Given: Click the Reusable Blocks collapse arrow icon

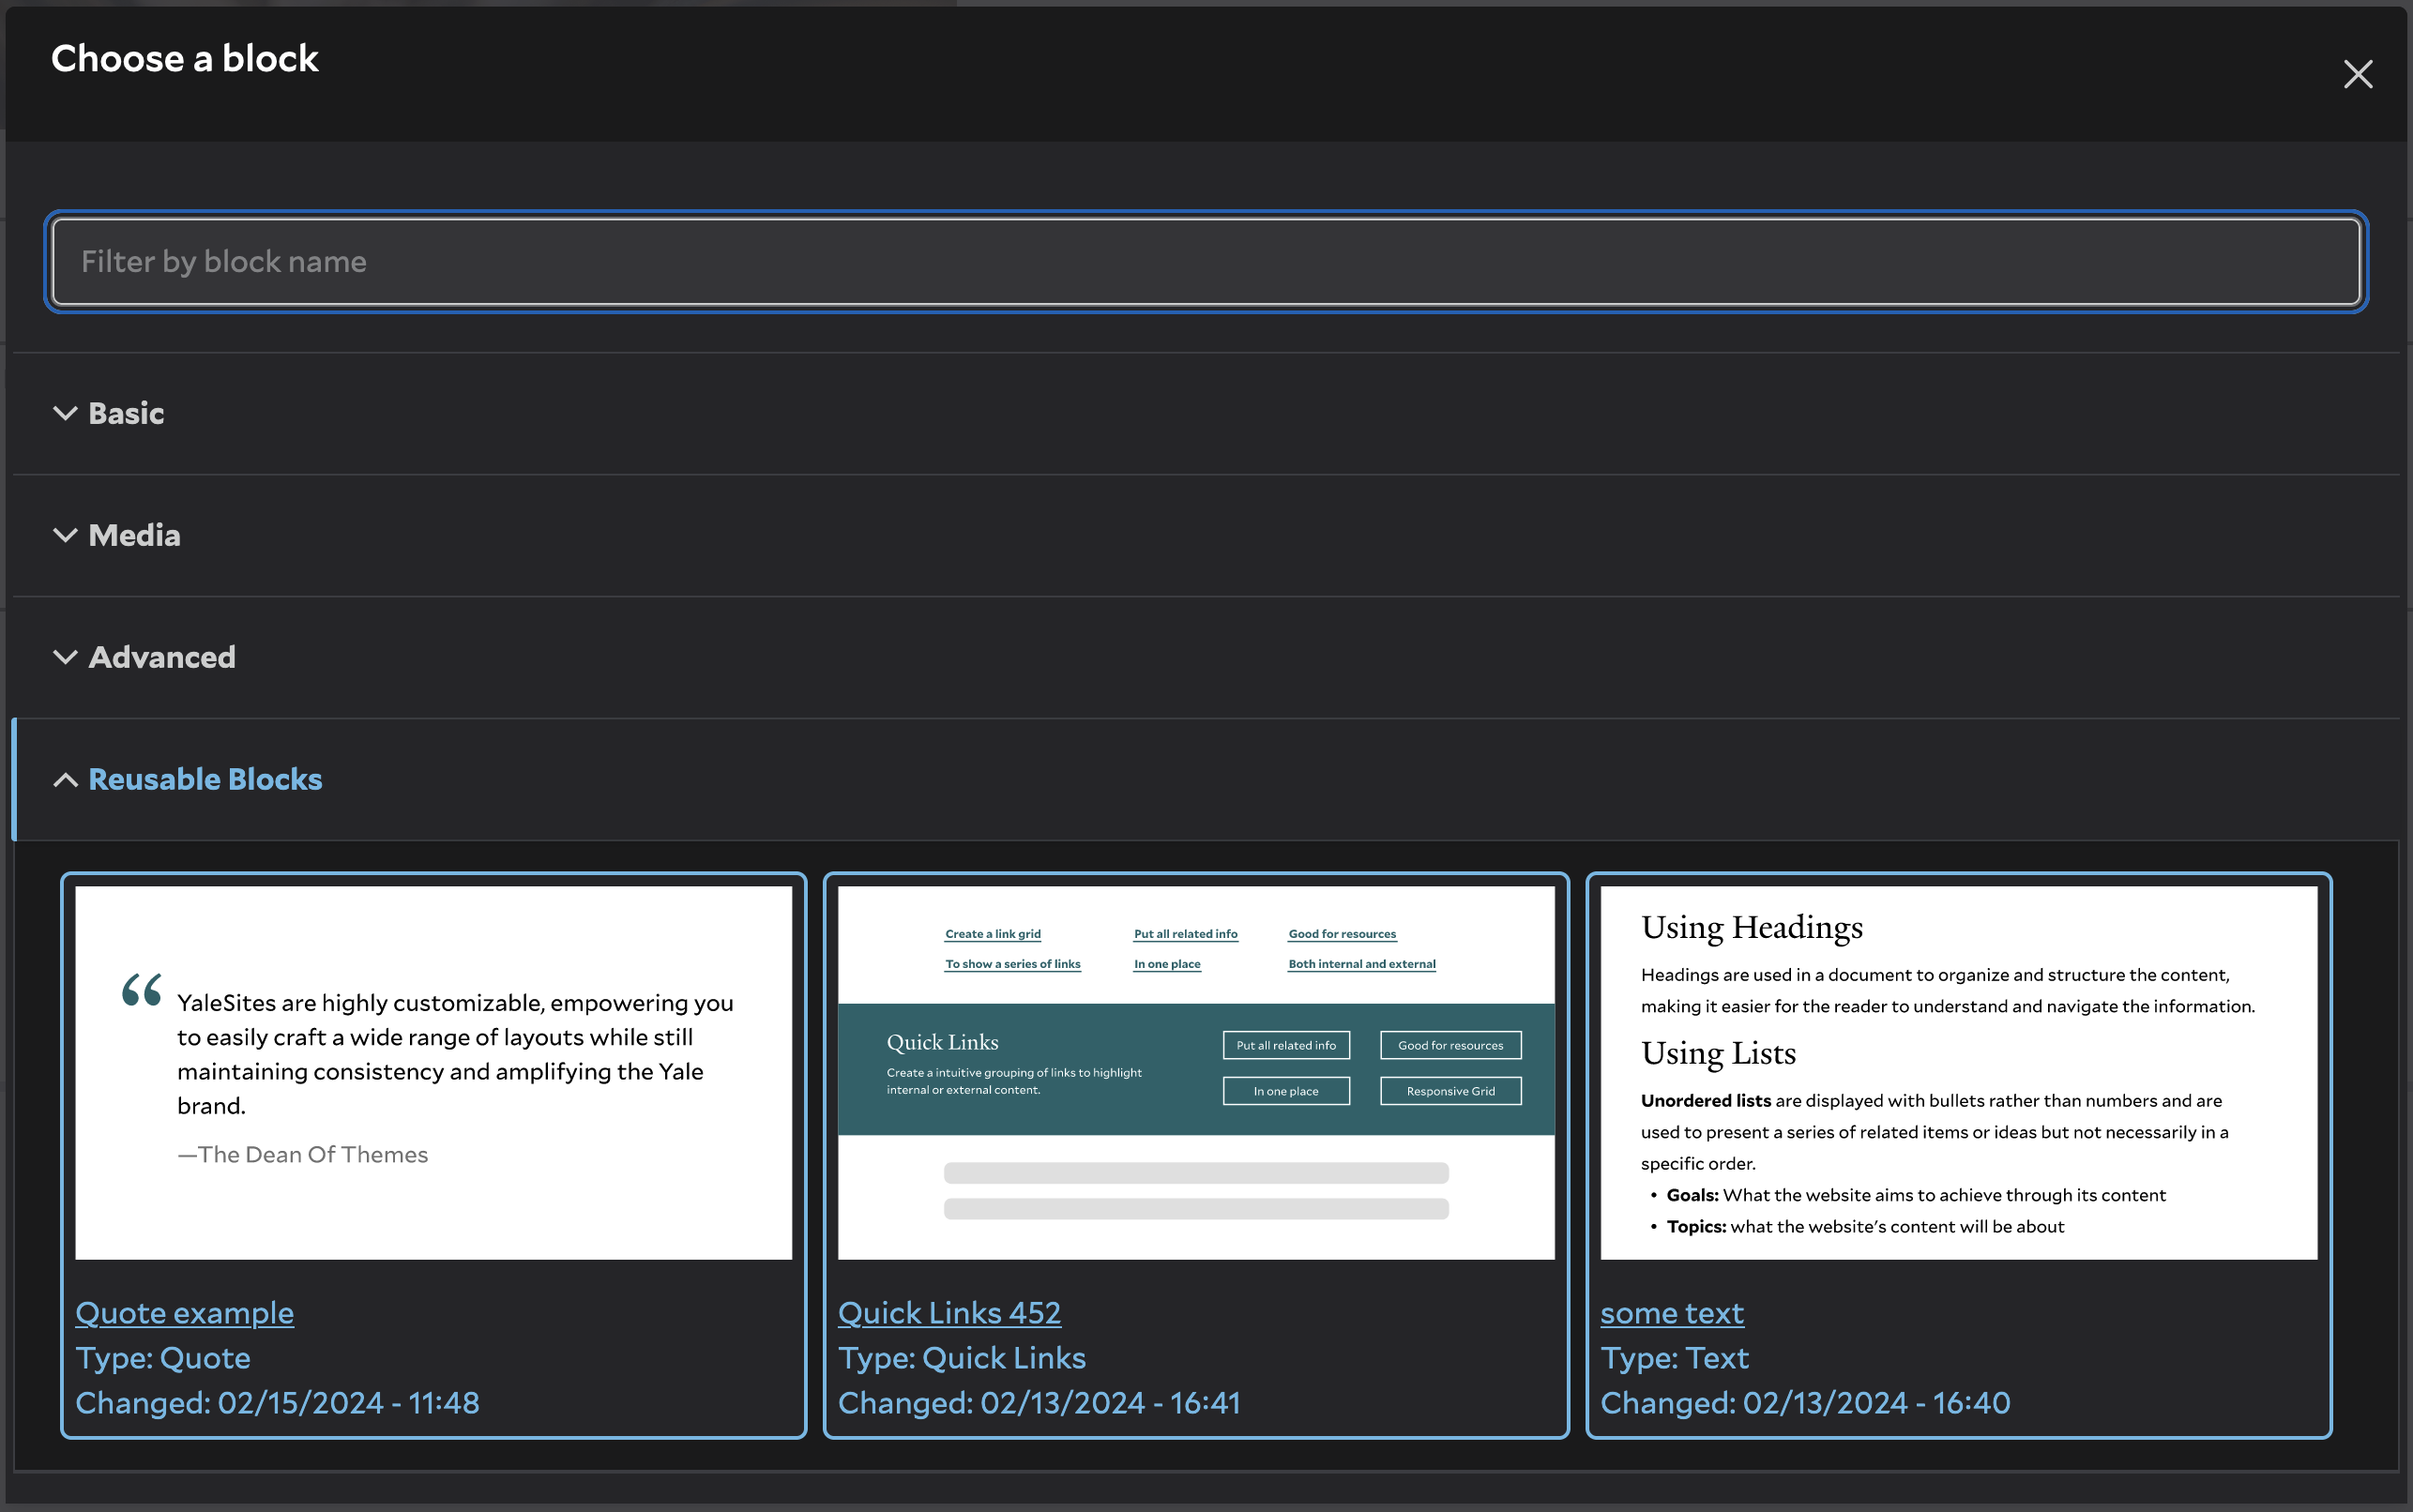Looking at the screenshot, I should point(63,779).
